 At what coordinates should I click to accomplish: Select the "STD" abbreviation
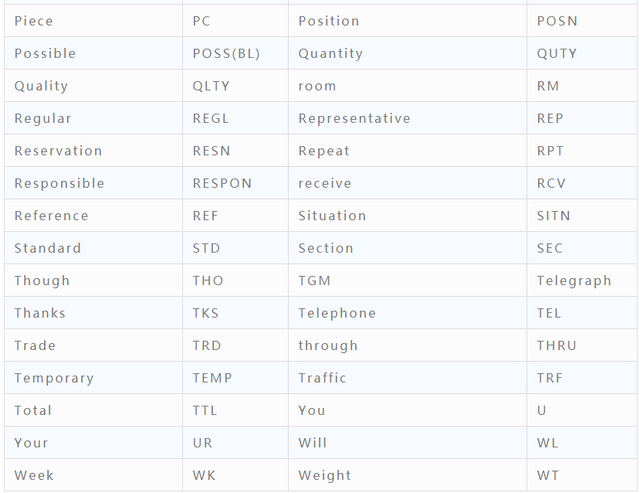[206, 248]
